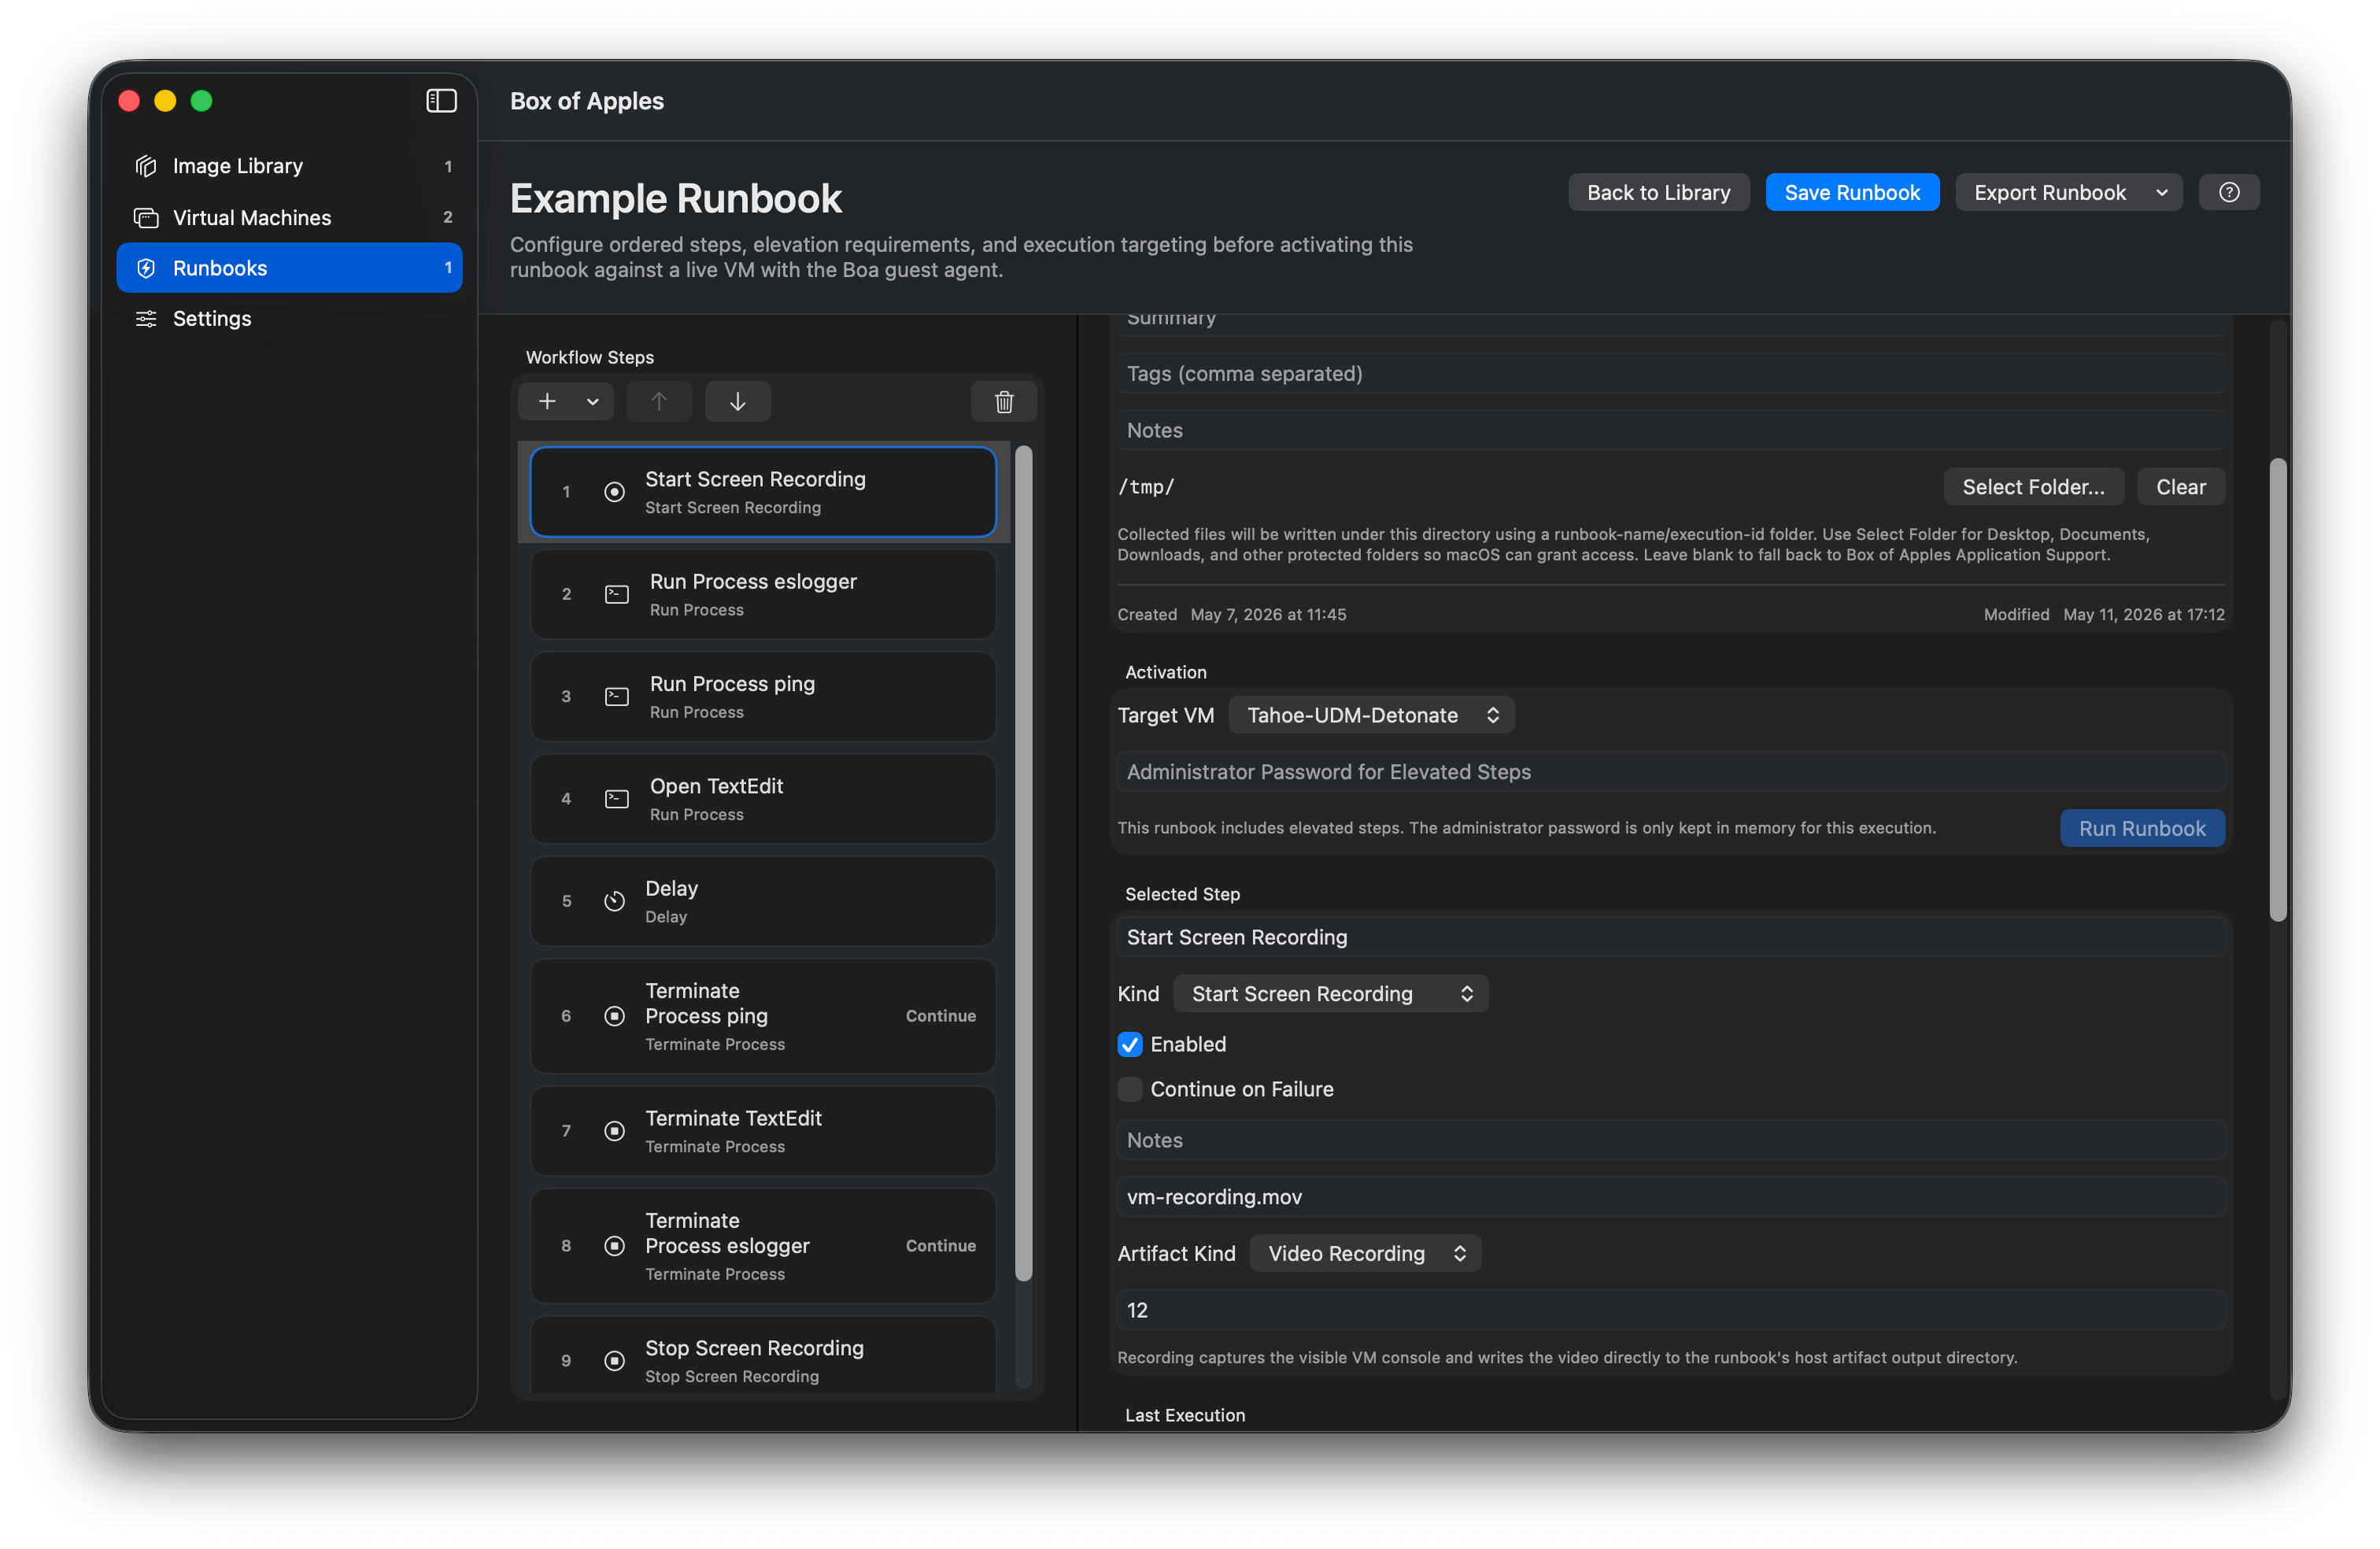Open help with question mark icon
The width and height of the screenshot is (2380, 1549).
click(2228, 192)
